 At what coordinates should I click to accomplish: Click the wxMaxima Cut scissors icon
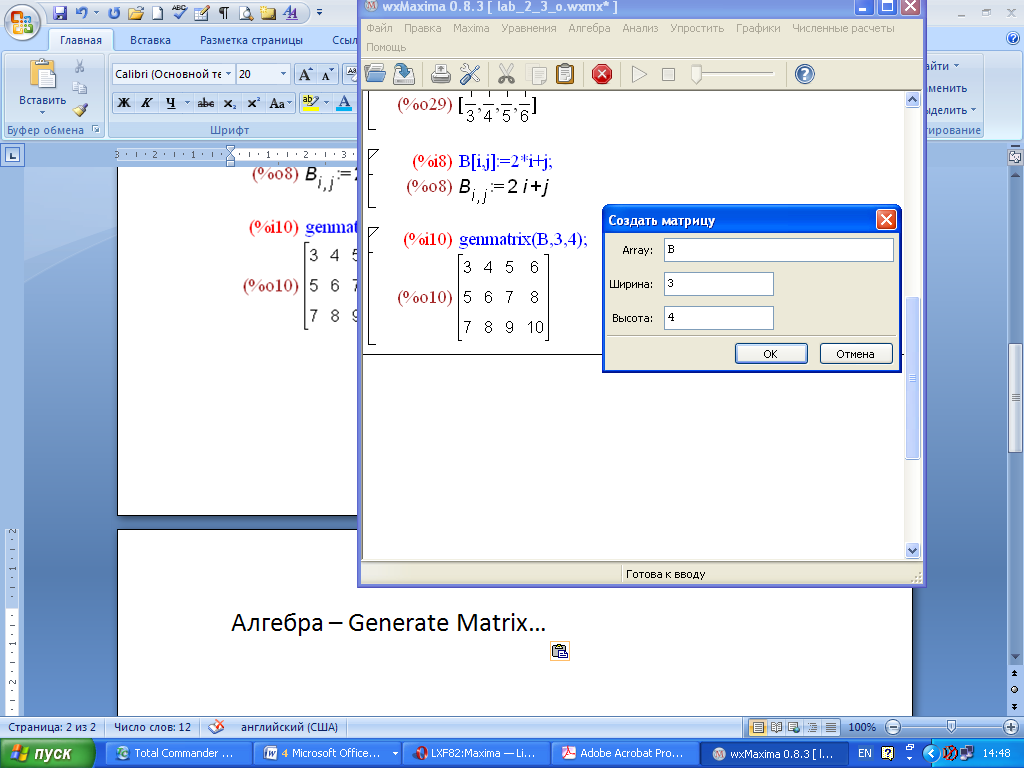[506, 74]
